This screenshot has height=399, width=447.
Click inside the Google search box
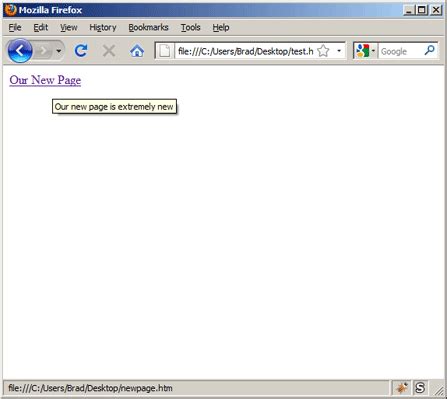pyautogui.click(x=401, y=51)
